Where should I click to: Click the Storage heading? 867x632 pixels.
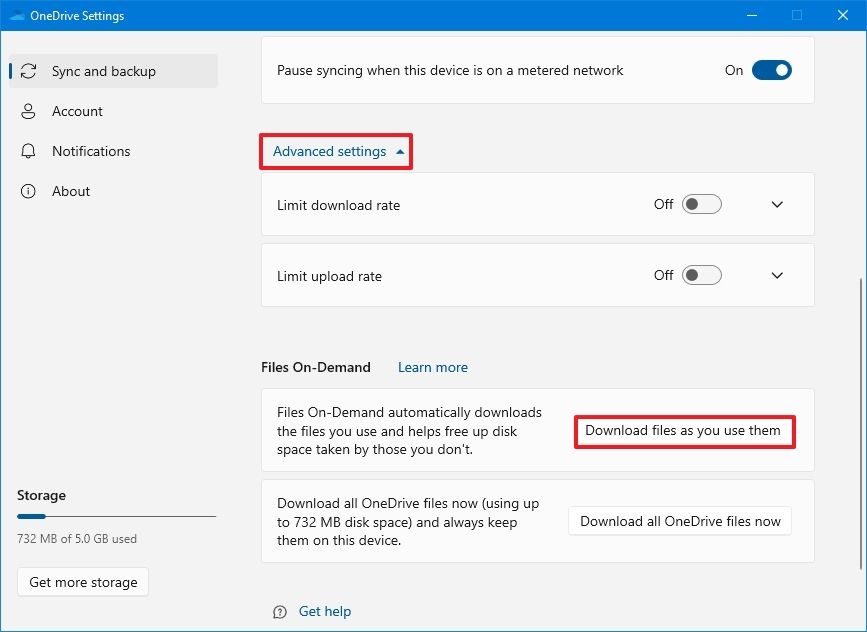(41, 495)
